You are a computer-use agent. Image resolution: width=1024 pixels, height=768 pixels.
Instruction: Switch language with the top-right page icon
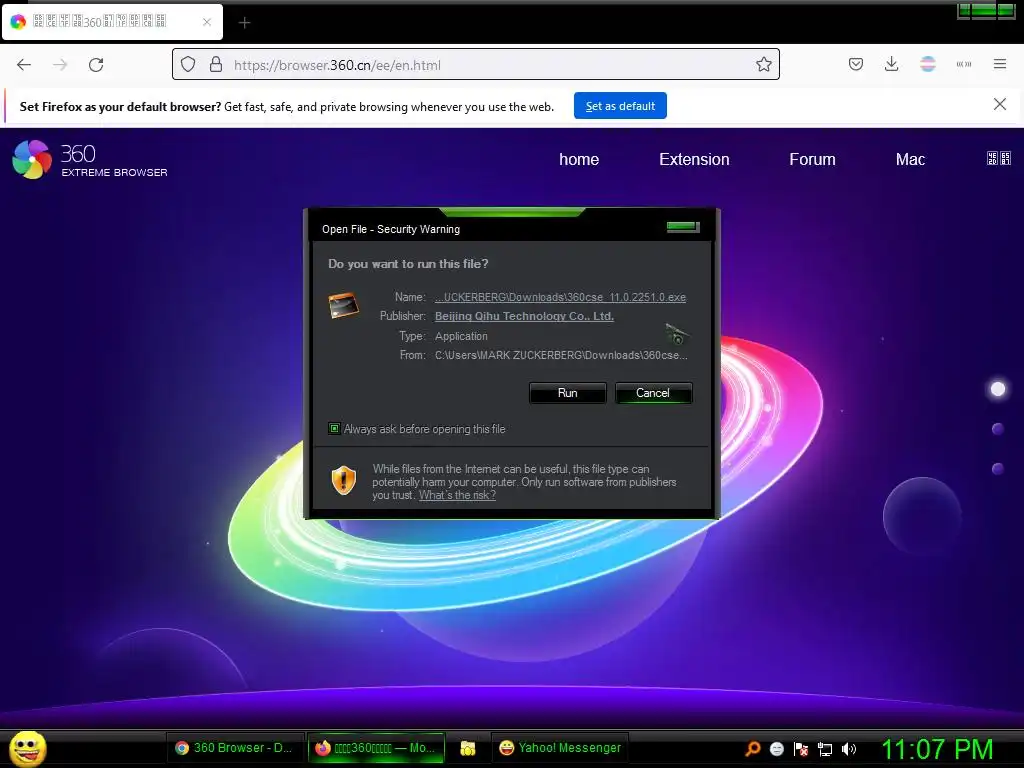point(999,158)
